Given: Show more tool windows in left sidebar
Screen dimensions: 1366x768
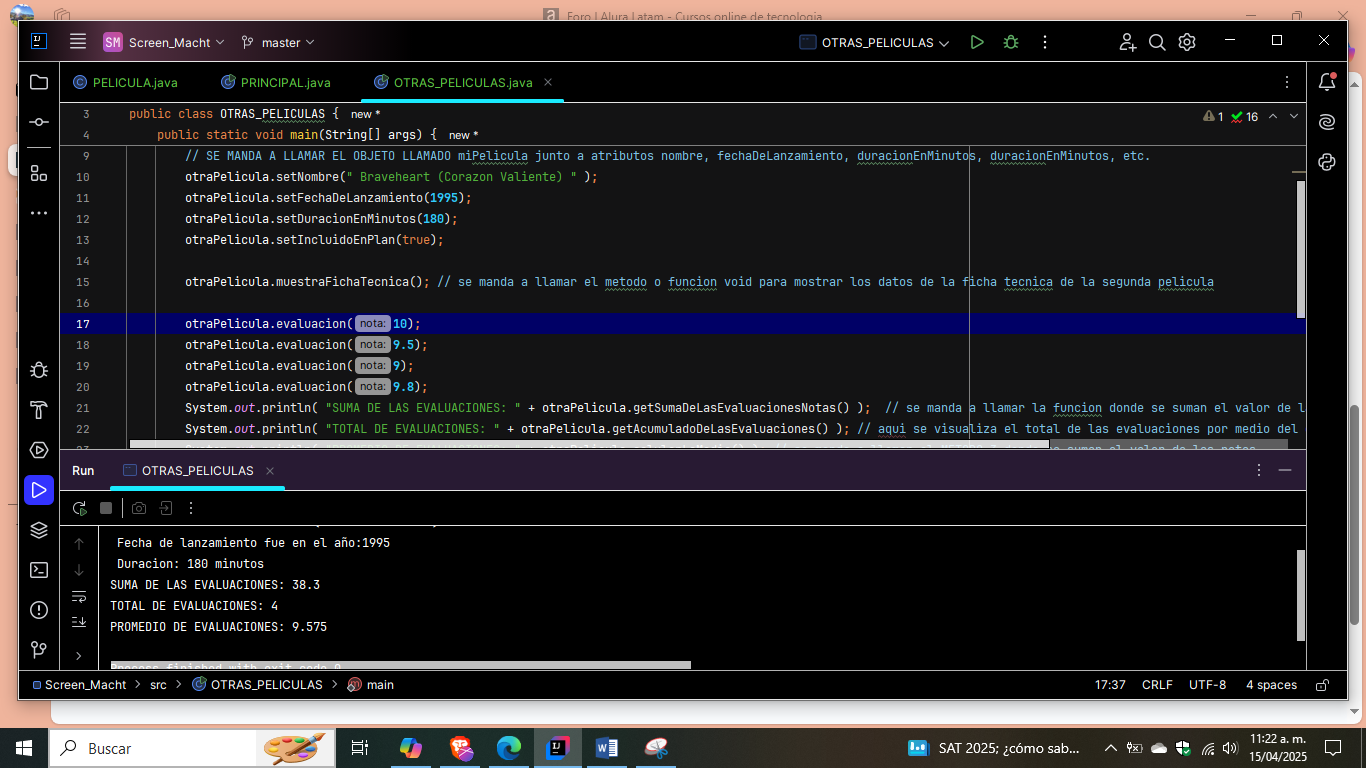Looking at the screenshot, I should click(39, 213).
